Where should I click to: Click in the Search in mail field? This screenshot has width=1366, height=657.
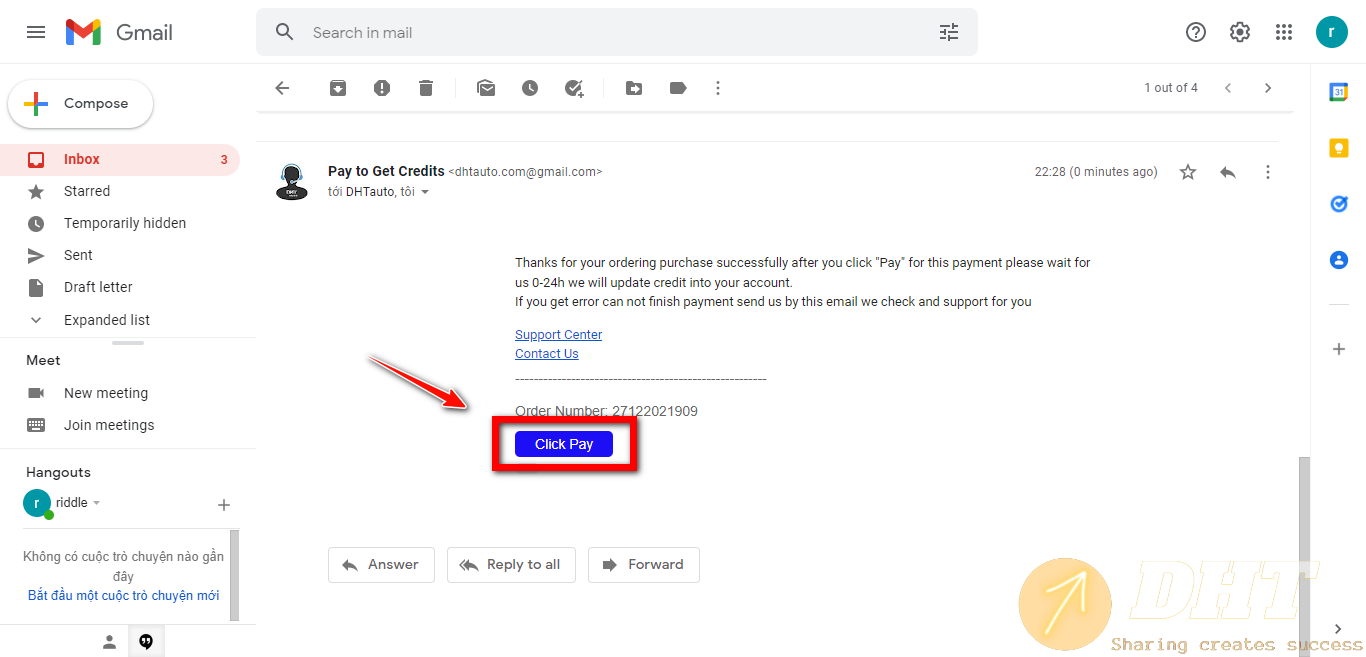tap(600, 32)
